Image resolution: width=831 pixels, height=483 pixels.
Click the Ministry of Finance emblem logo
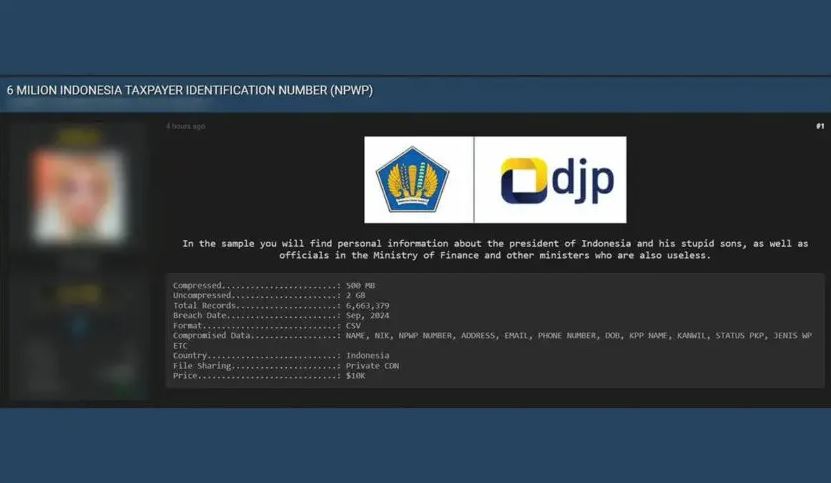click(412, 180)
